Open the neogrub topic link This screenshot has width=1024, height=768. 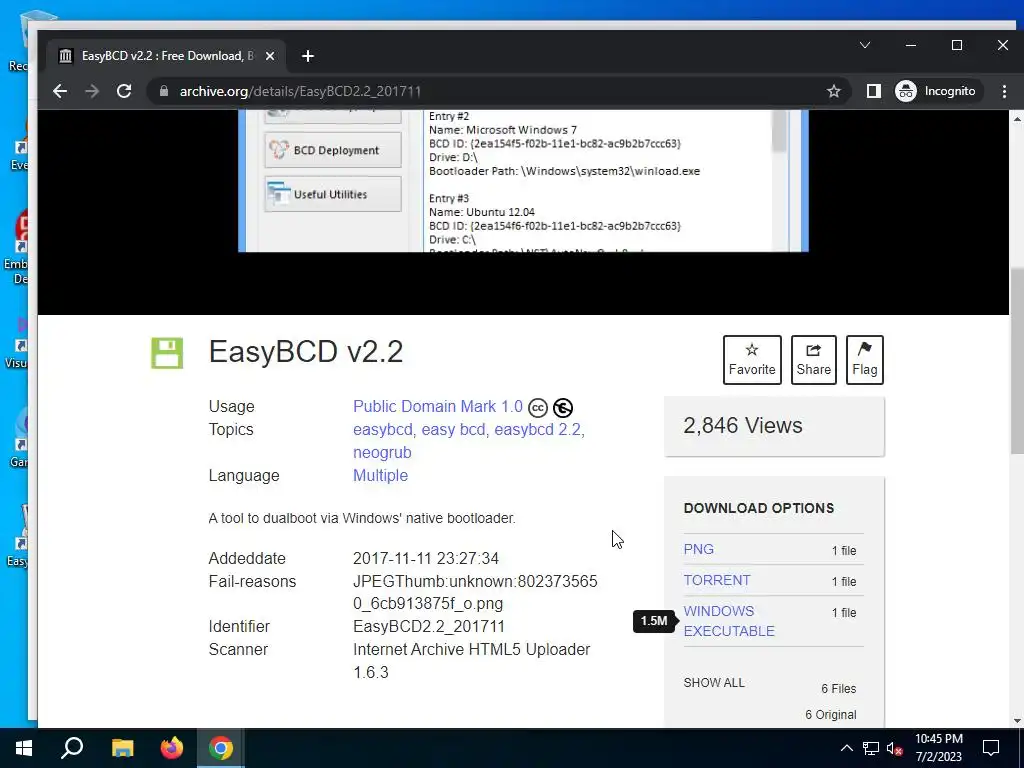click(x=382, y=453)
